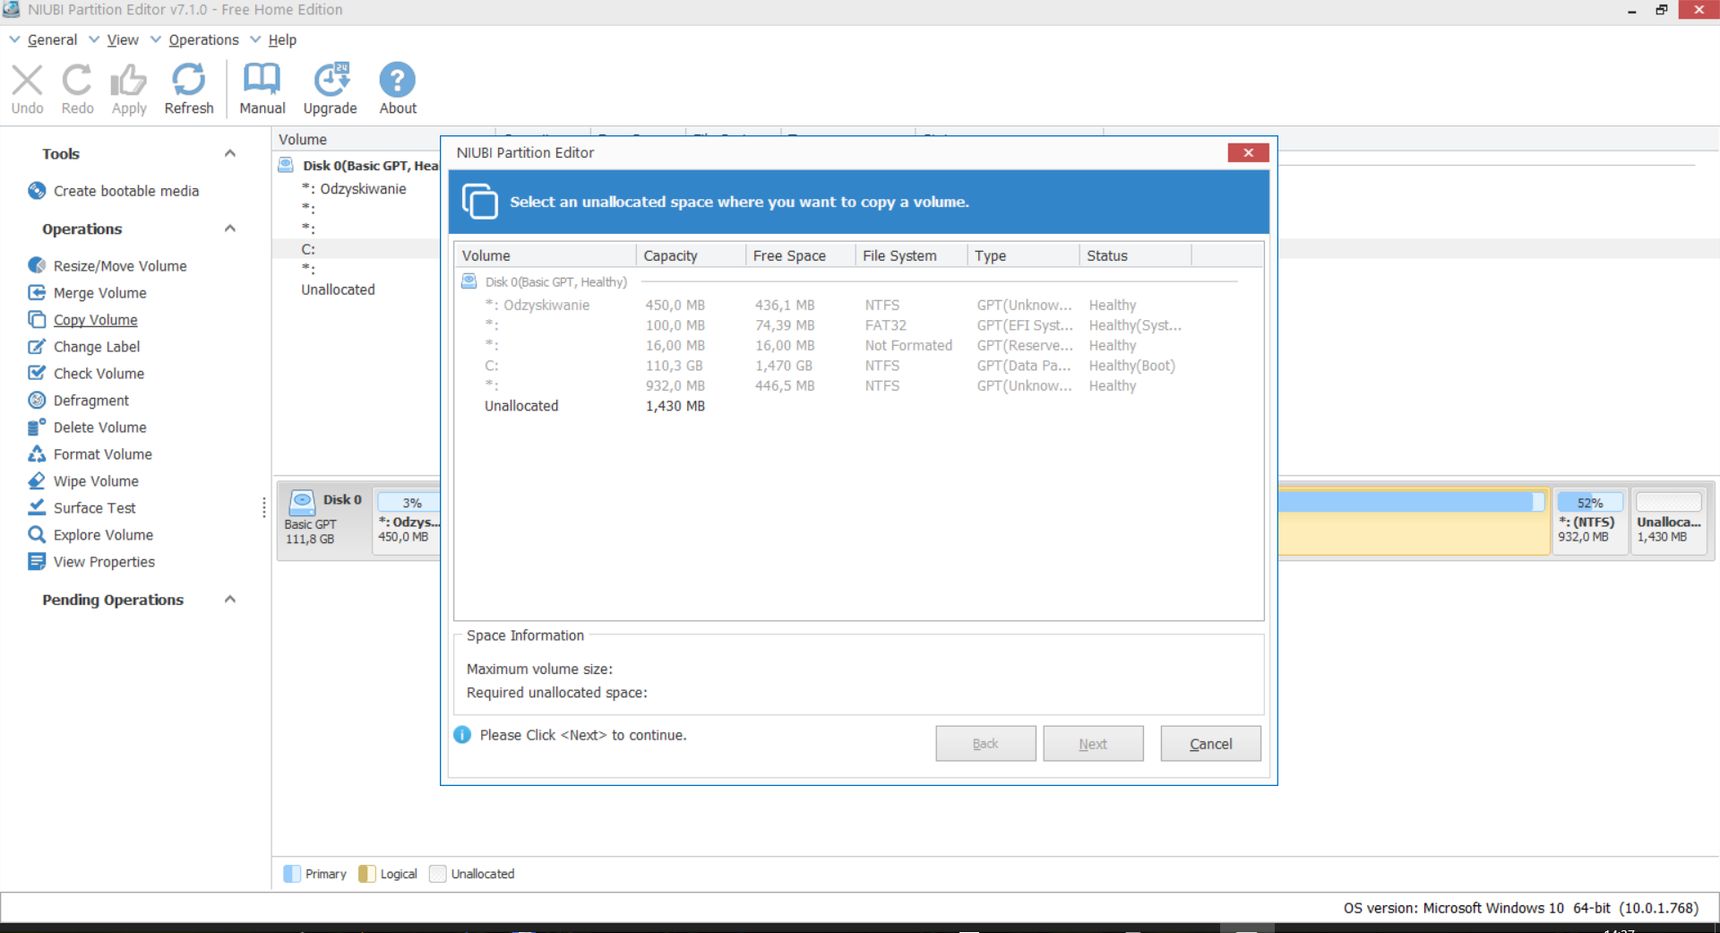Click the Undo toolbar icon
1720x933 pixels.
pos(27,80)
